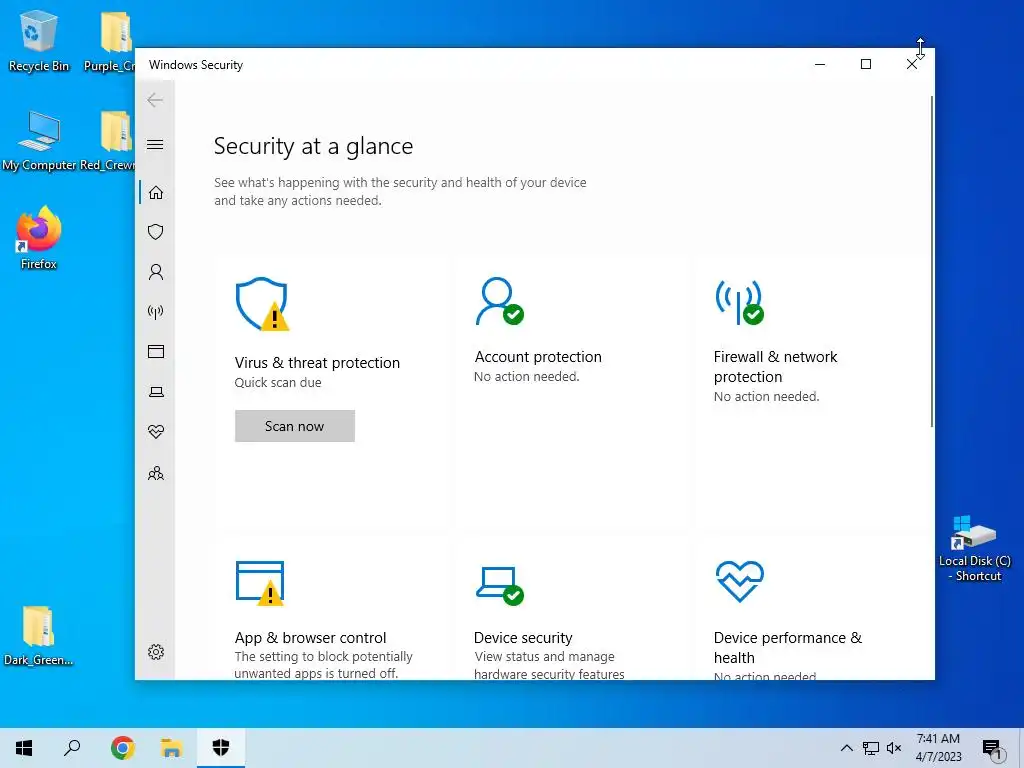Click the shield with warning icon tile
This screenshot has width=1024, height=768.
tap(262, 304)
